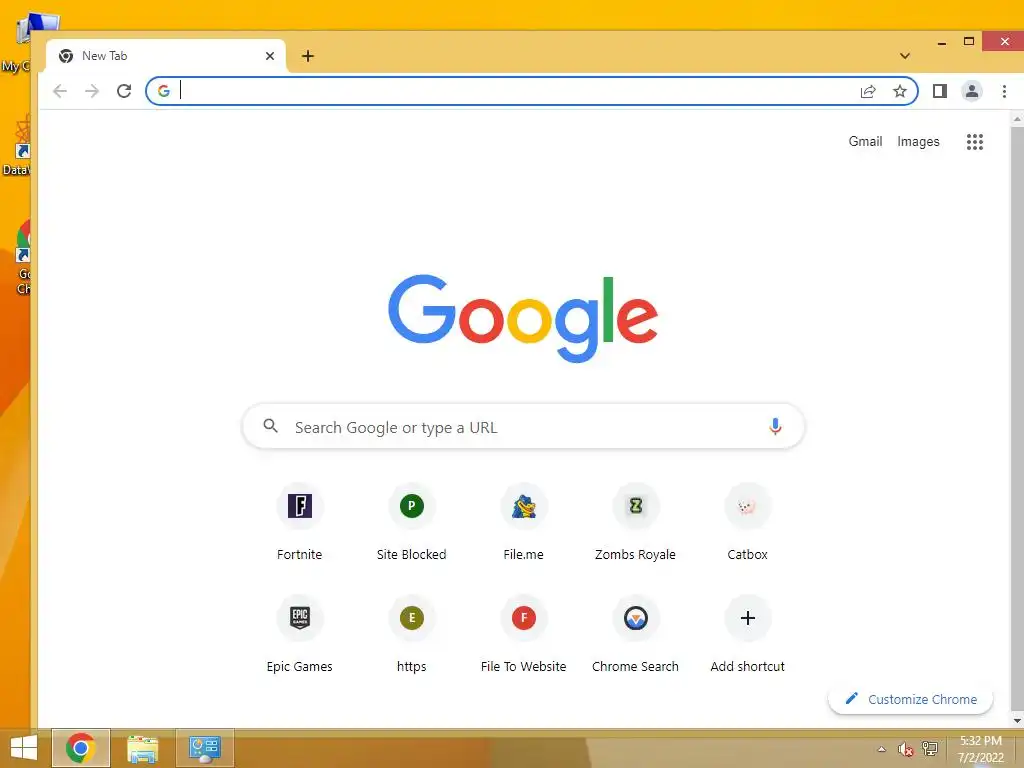Open the Catbox shortcut
Viewport: 1024px width, 768px height.
[x=748, y=522]
